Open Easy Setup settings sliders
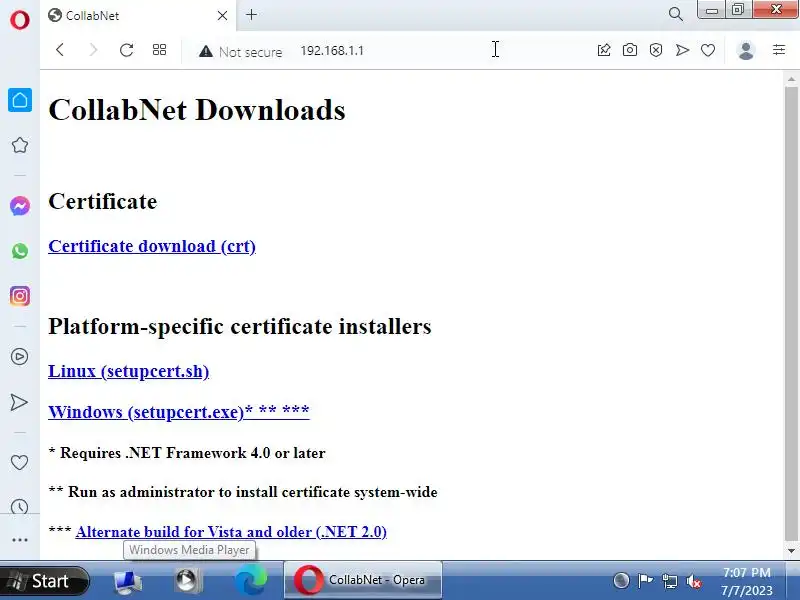Screen dimensions: 800x600 pyautogui.click(x=779, y=50)
